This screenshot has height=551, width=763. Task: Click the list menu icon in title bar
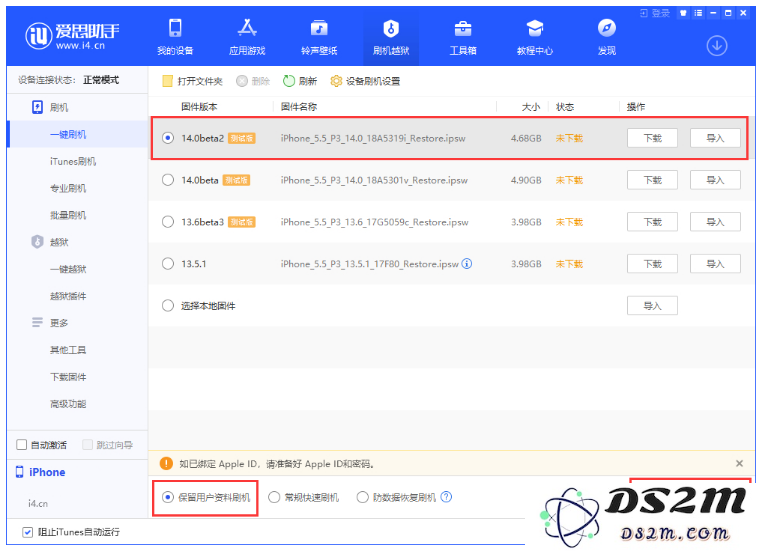(x=698, y=13)
